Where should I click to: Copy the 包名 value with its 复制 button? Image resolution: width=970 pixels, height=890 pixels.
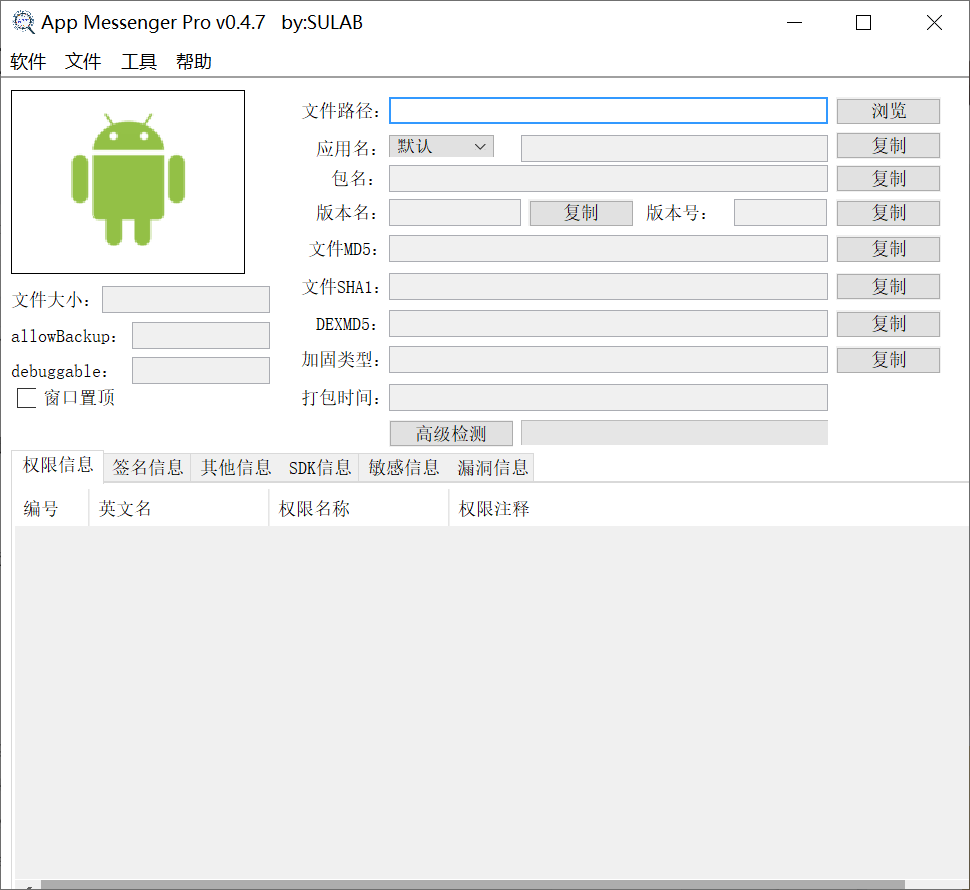point(887,178)
